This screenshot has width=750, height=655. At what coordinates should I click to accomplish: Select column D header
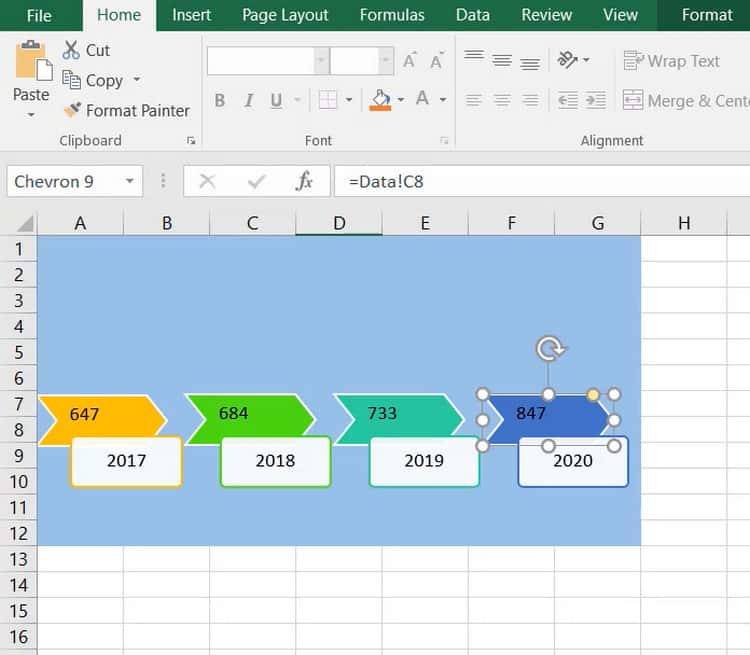(339, 223)
